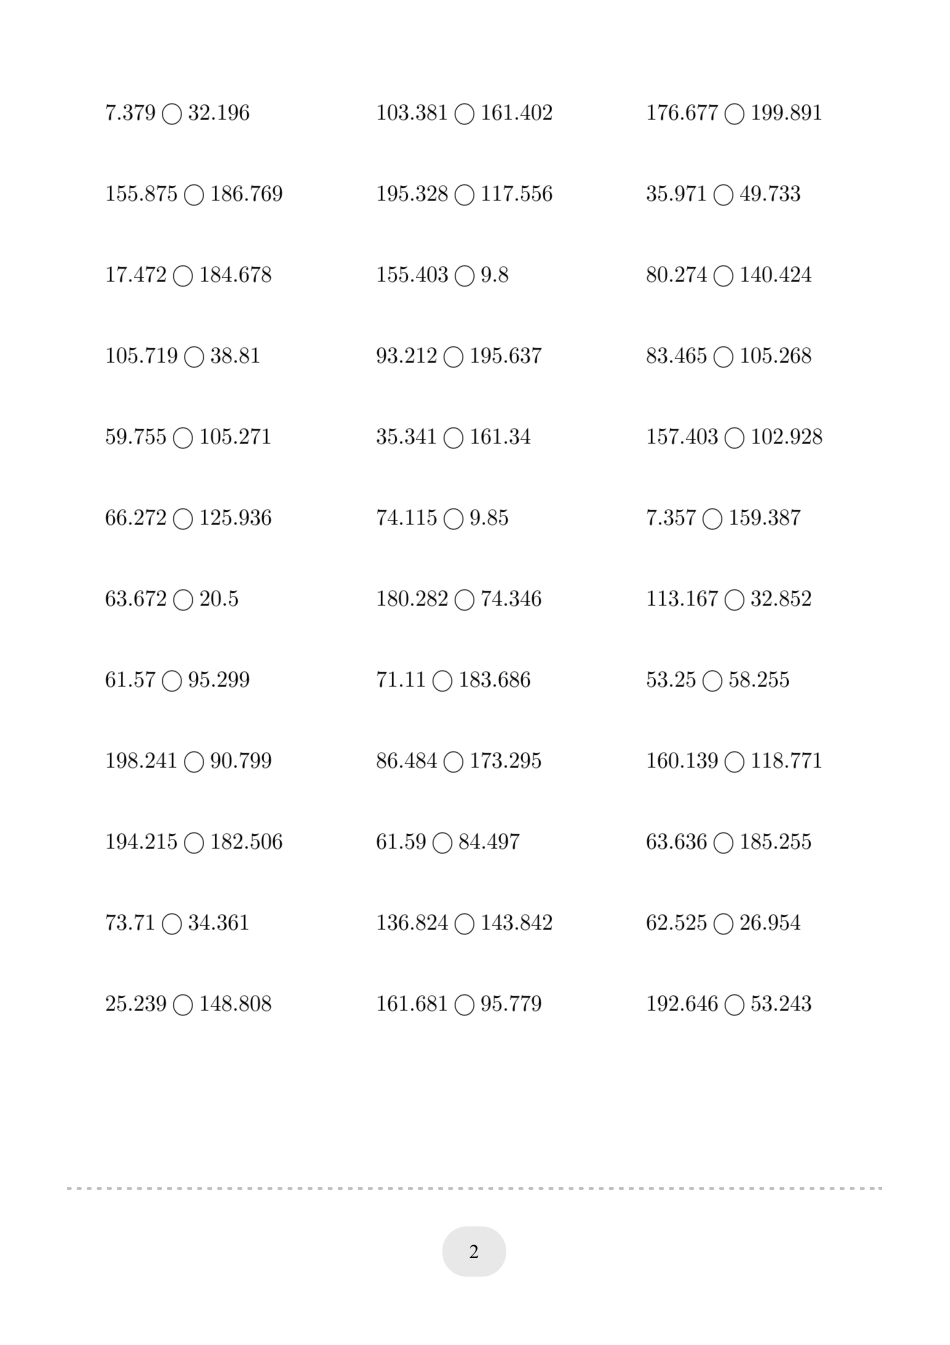Click the circle between 176.677 and 199.891
Screen dimensions: 950x1345
[734, 114]
